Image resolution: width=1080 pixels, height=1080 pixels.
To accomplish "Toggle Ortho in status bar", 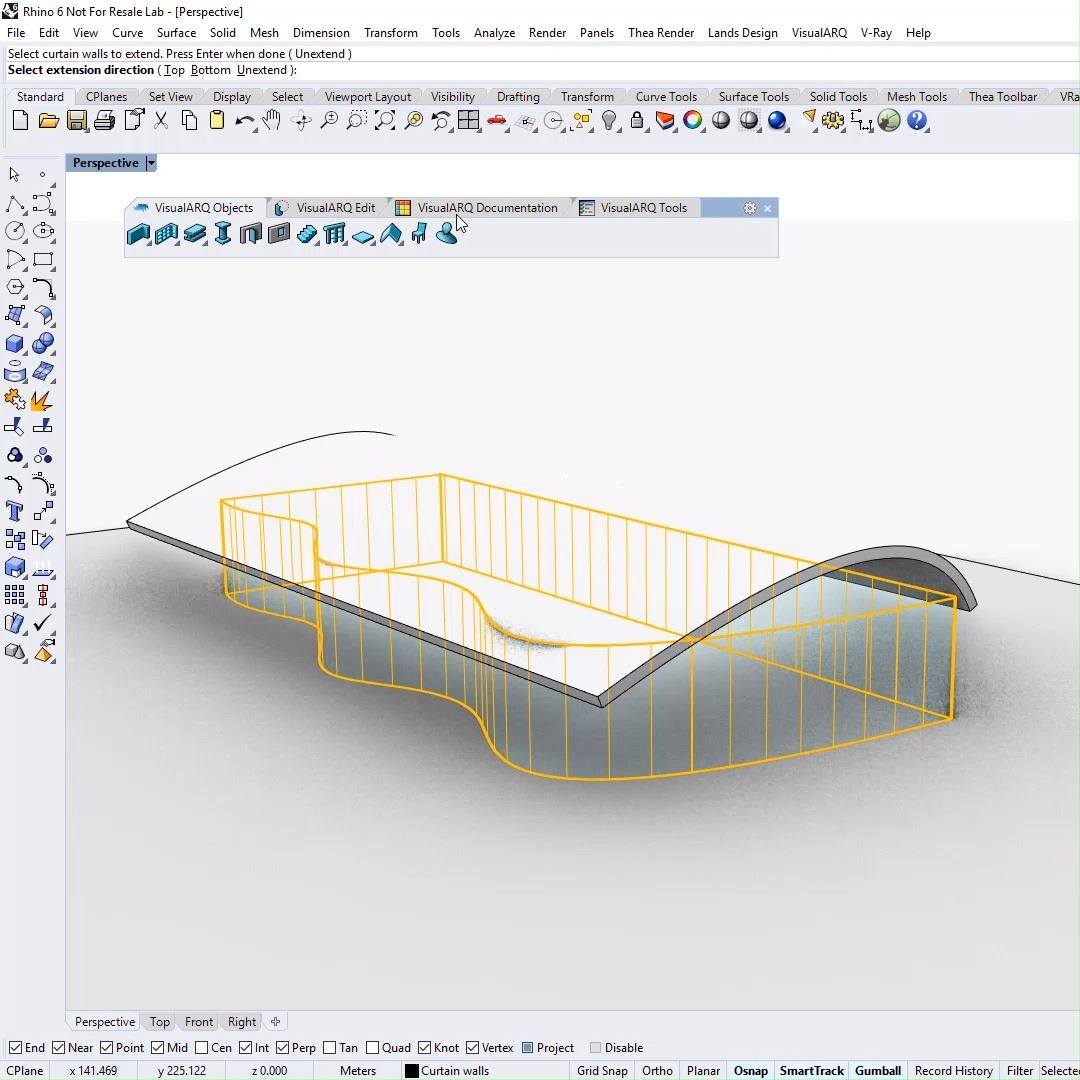I will (657, 1070).
